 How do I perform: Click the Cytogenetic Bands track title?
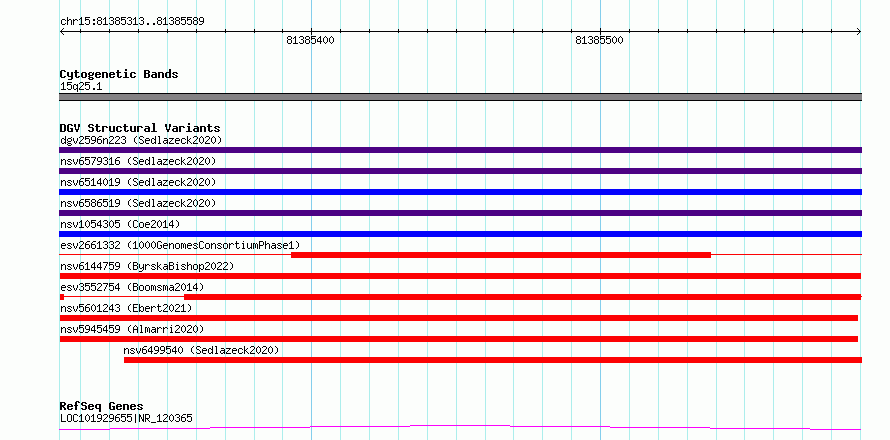coord(119,74)
